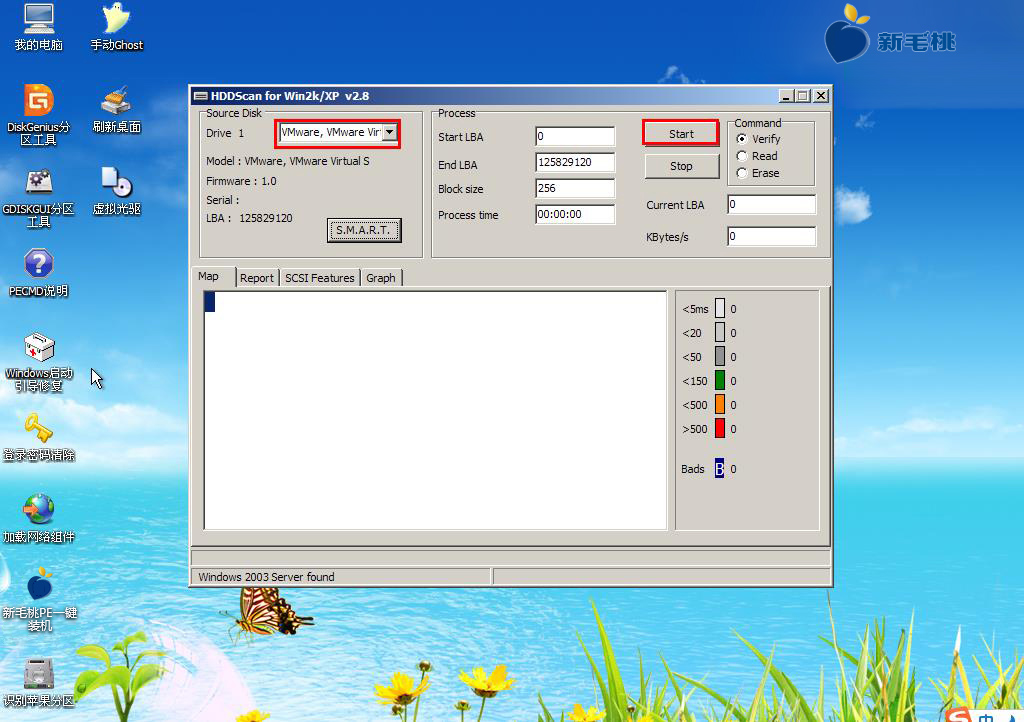Click the Bads blue B swatch
The width and height of the screenshot is (1024, 722).
click(719, 468)
